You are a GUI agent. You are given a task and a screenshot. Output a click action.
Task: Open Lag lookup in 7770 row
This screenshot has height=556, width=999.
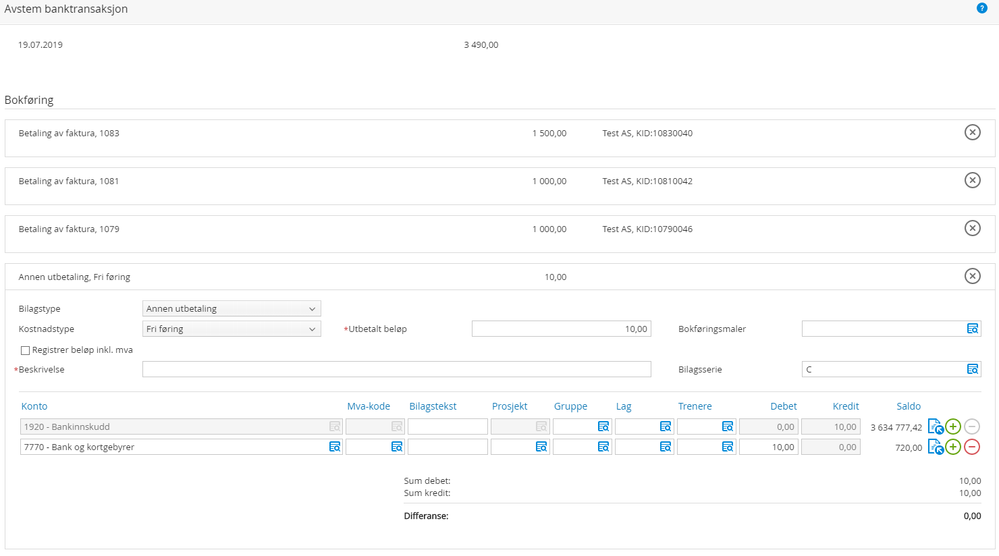tap(665, 447)
